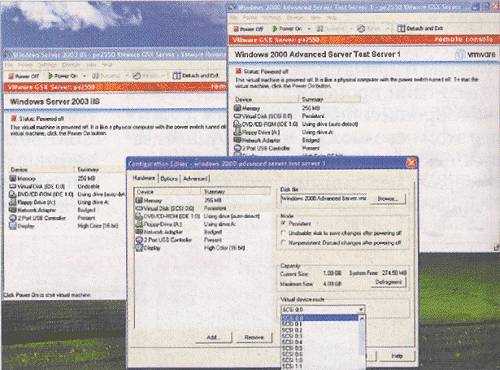Switch to the Advanced tab

pyautogui.click(x=195, y=179)
